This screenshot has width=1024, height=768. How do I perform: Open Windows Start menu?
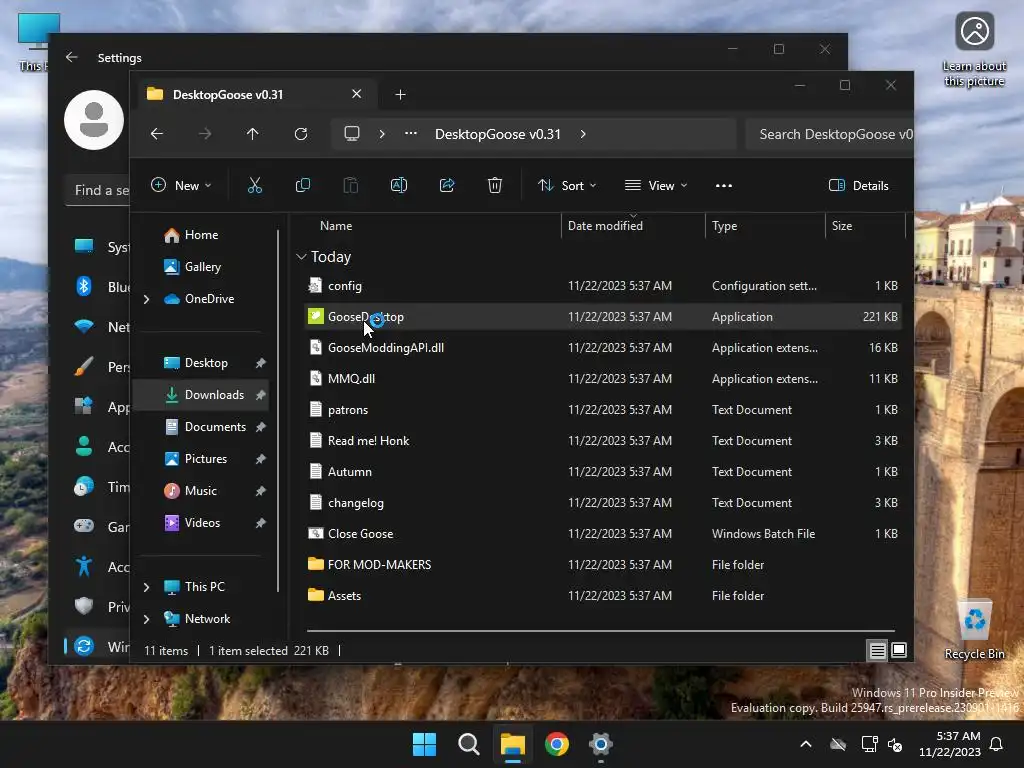424,744
